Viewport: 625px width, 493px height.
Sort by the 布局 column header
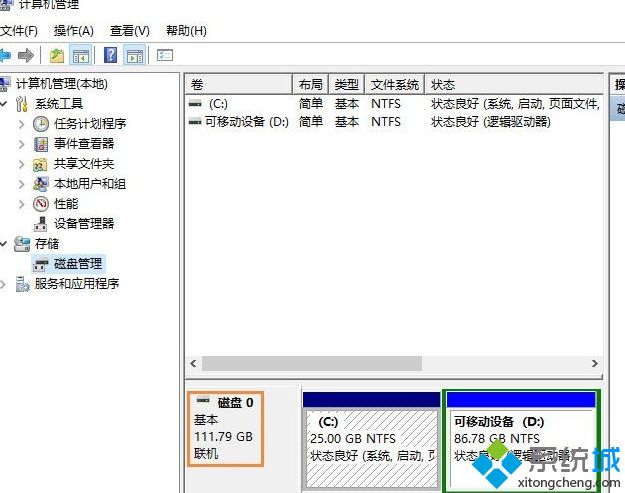coord(310,84)
